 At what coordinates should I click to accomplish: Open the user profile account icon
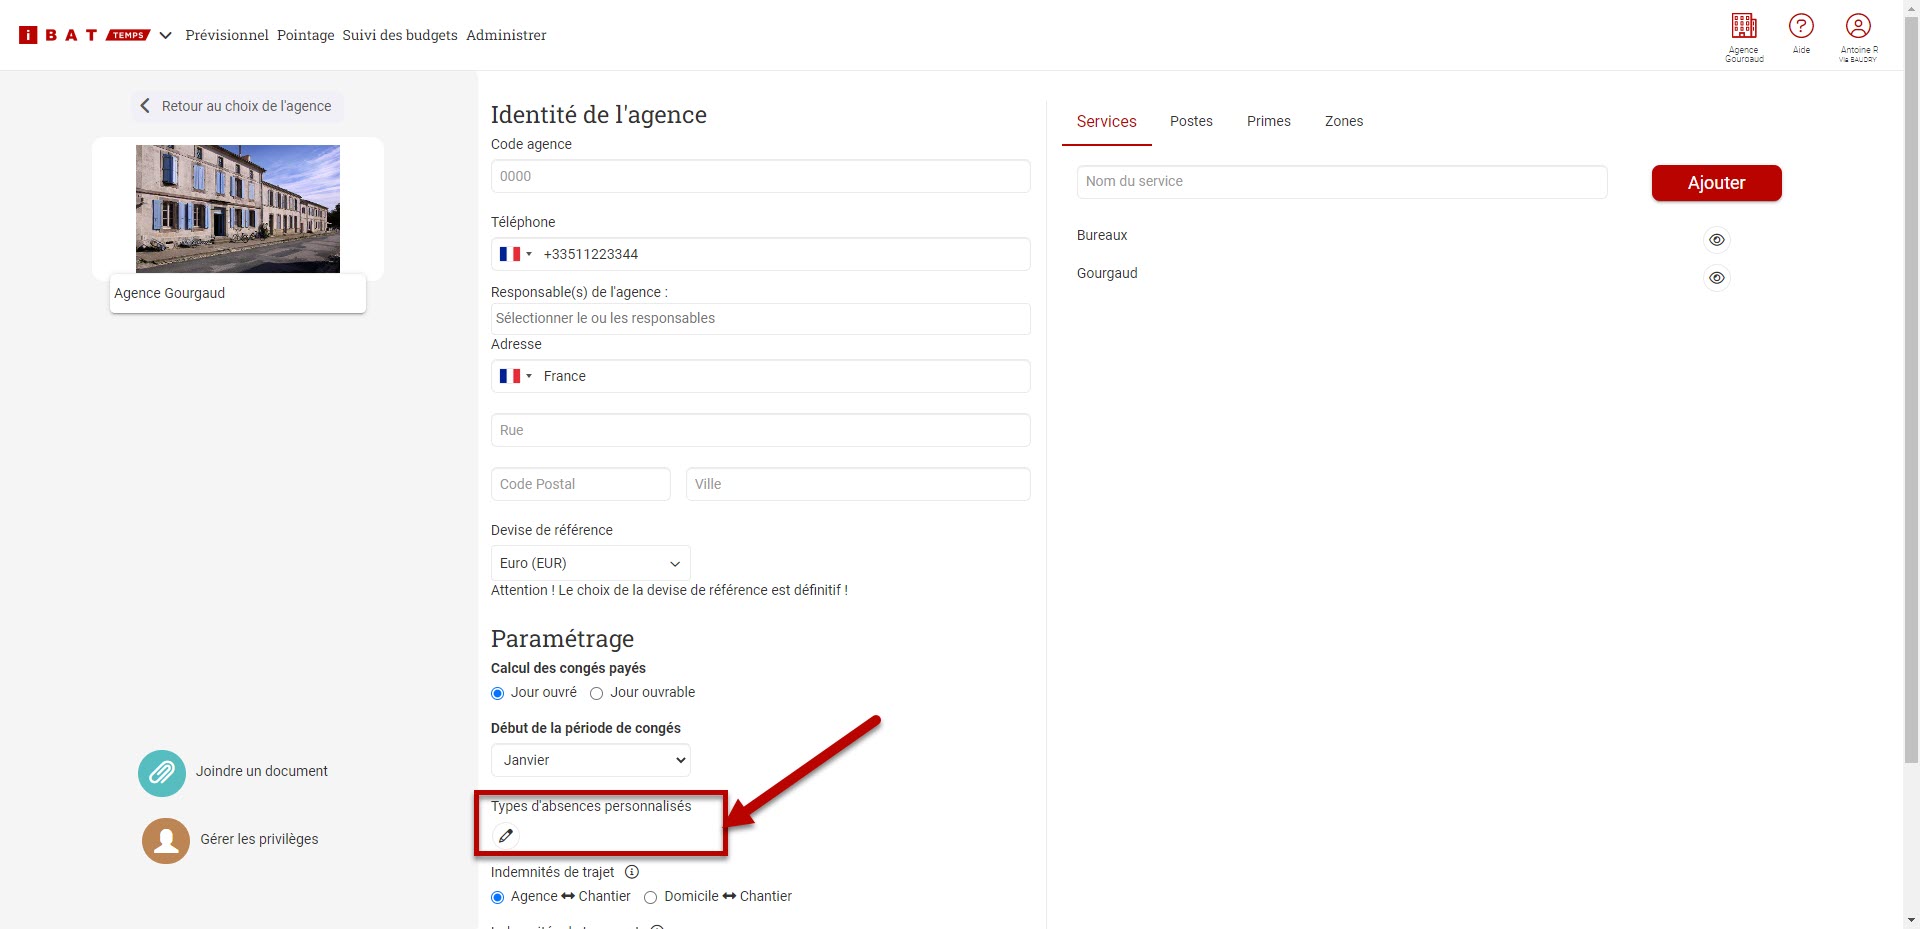[x=1858, y=26]
